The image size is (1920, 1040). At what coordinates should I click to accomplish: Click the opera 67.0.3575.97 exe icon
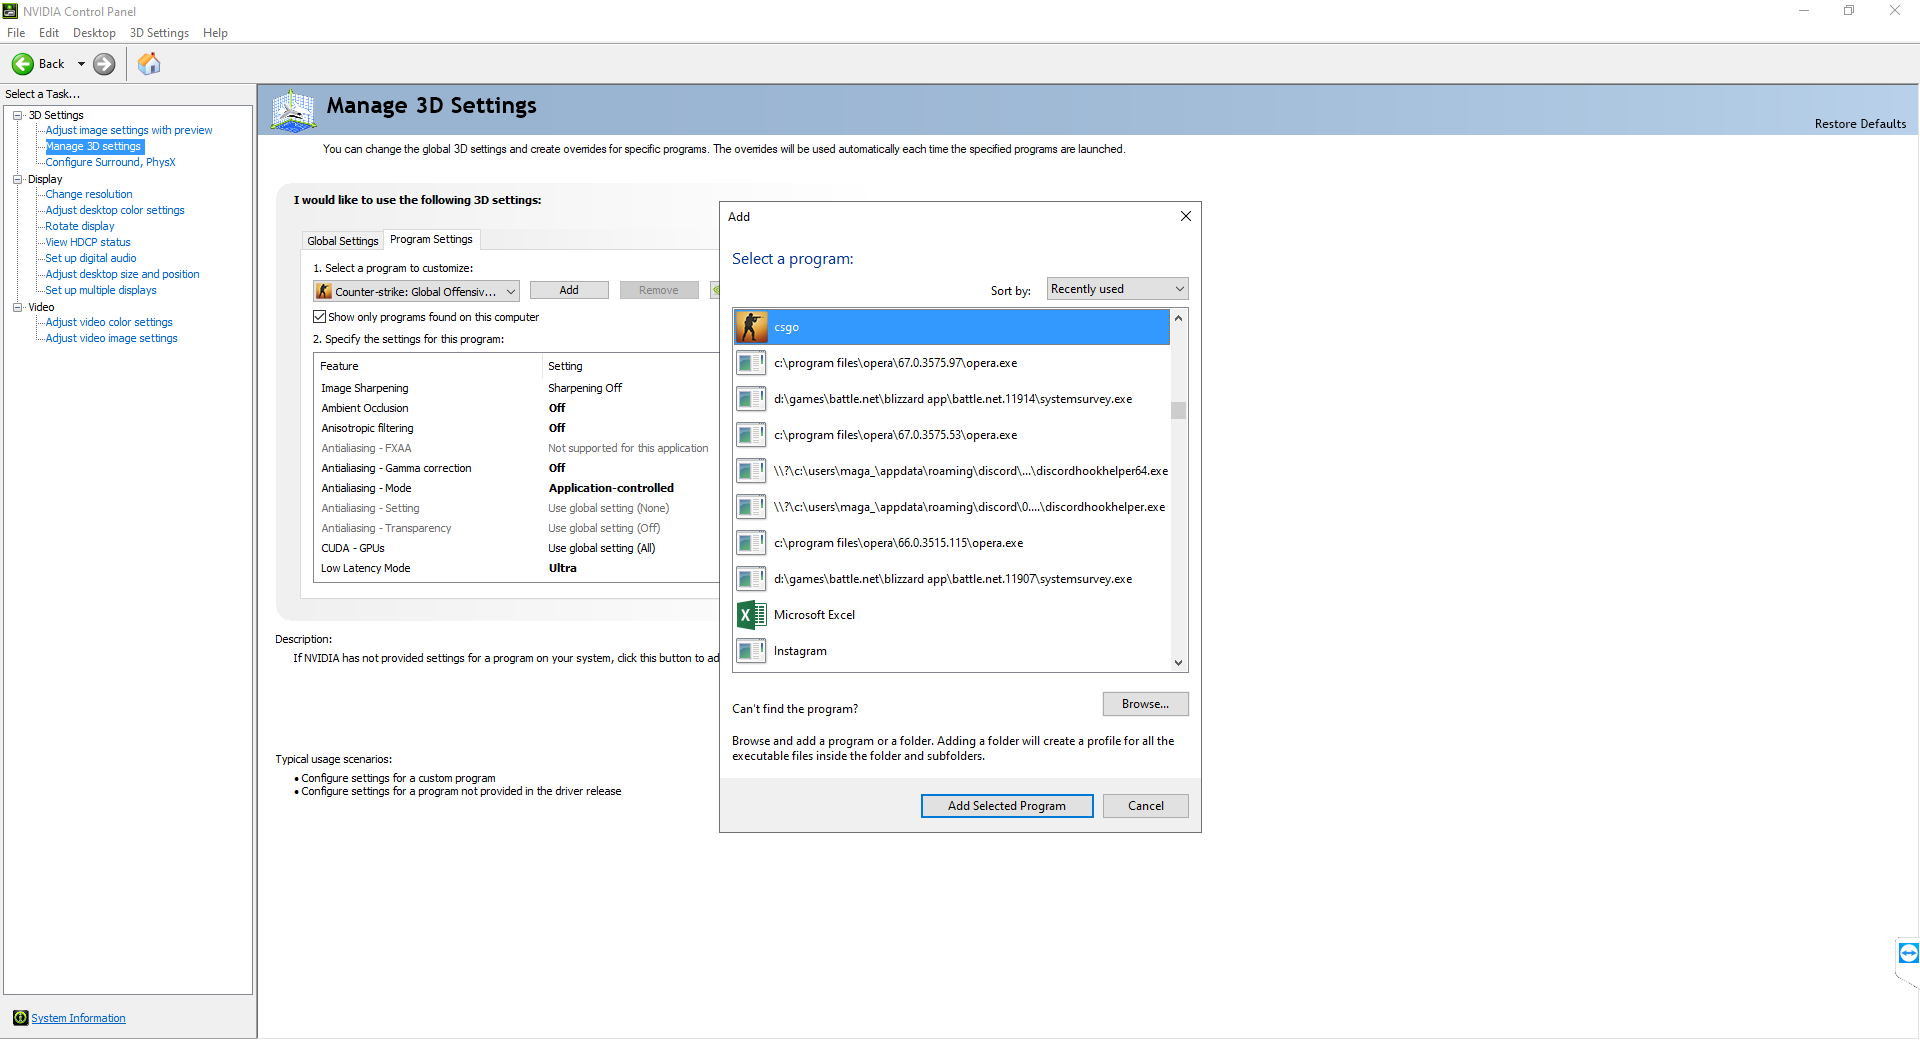coord(751,363)
